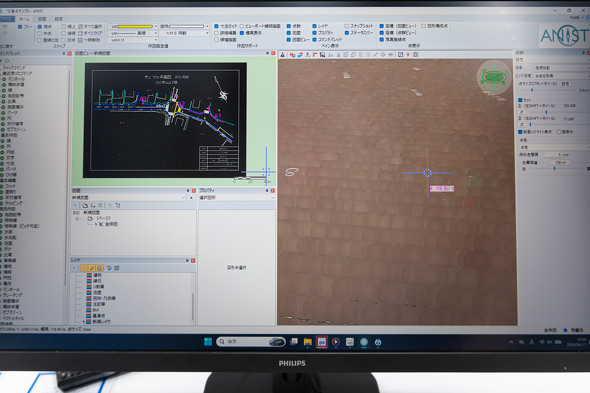Viewport: 590px width, 393px height.
Task: Switch to the 図面 ribbon tab
Action: pyautogui.click(x=43, y=19)
